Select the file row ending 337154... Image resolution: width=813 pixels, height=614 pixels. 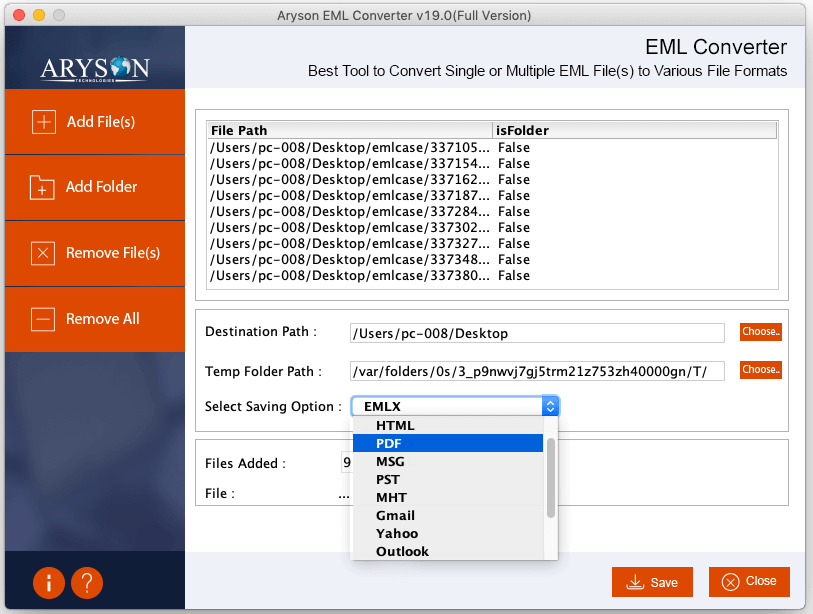point(493,164)
